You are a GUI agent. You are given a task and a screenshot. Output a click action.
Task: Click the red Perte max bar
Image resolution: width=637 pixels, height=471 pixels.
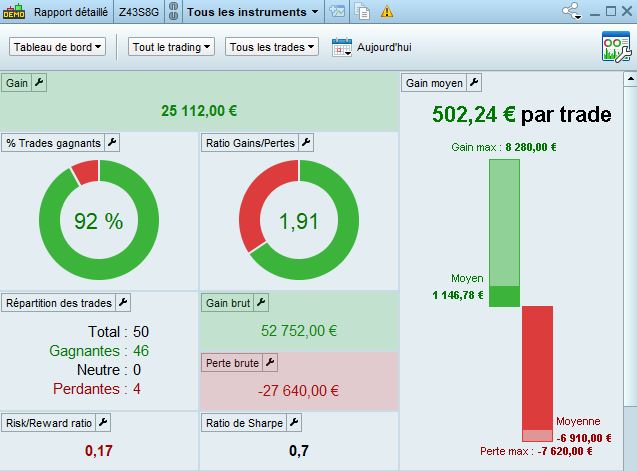click(x=537, y=373)
